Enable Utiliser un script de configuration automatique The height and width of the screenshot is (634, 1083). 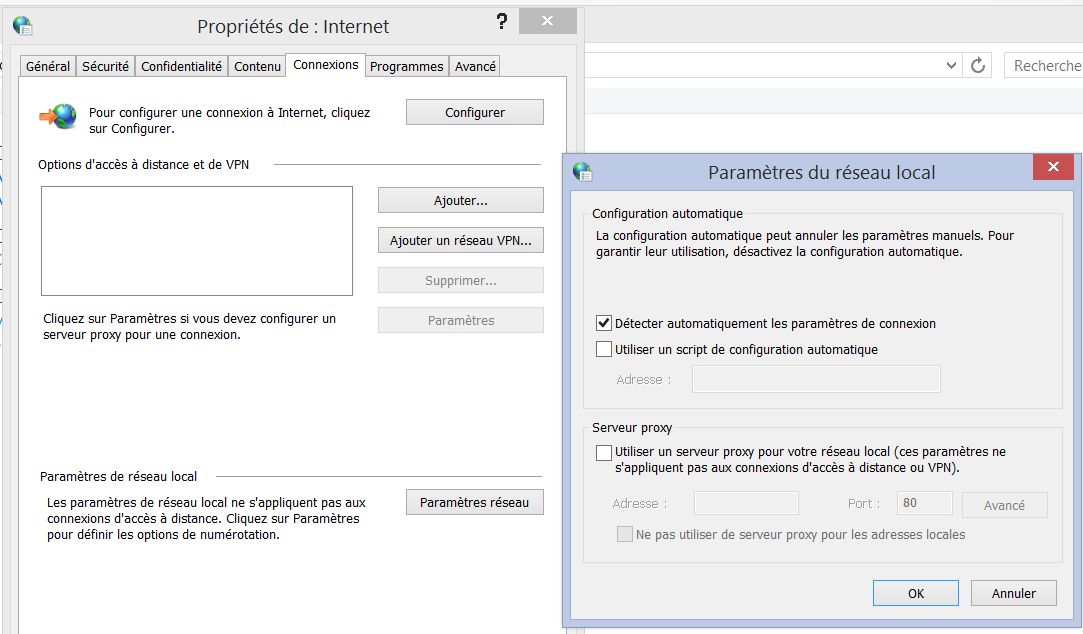click(x=604, y=349)
